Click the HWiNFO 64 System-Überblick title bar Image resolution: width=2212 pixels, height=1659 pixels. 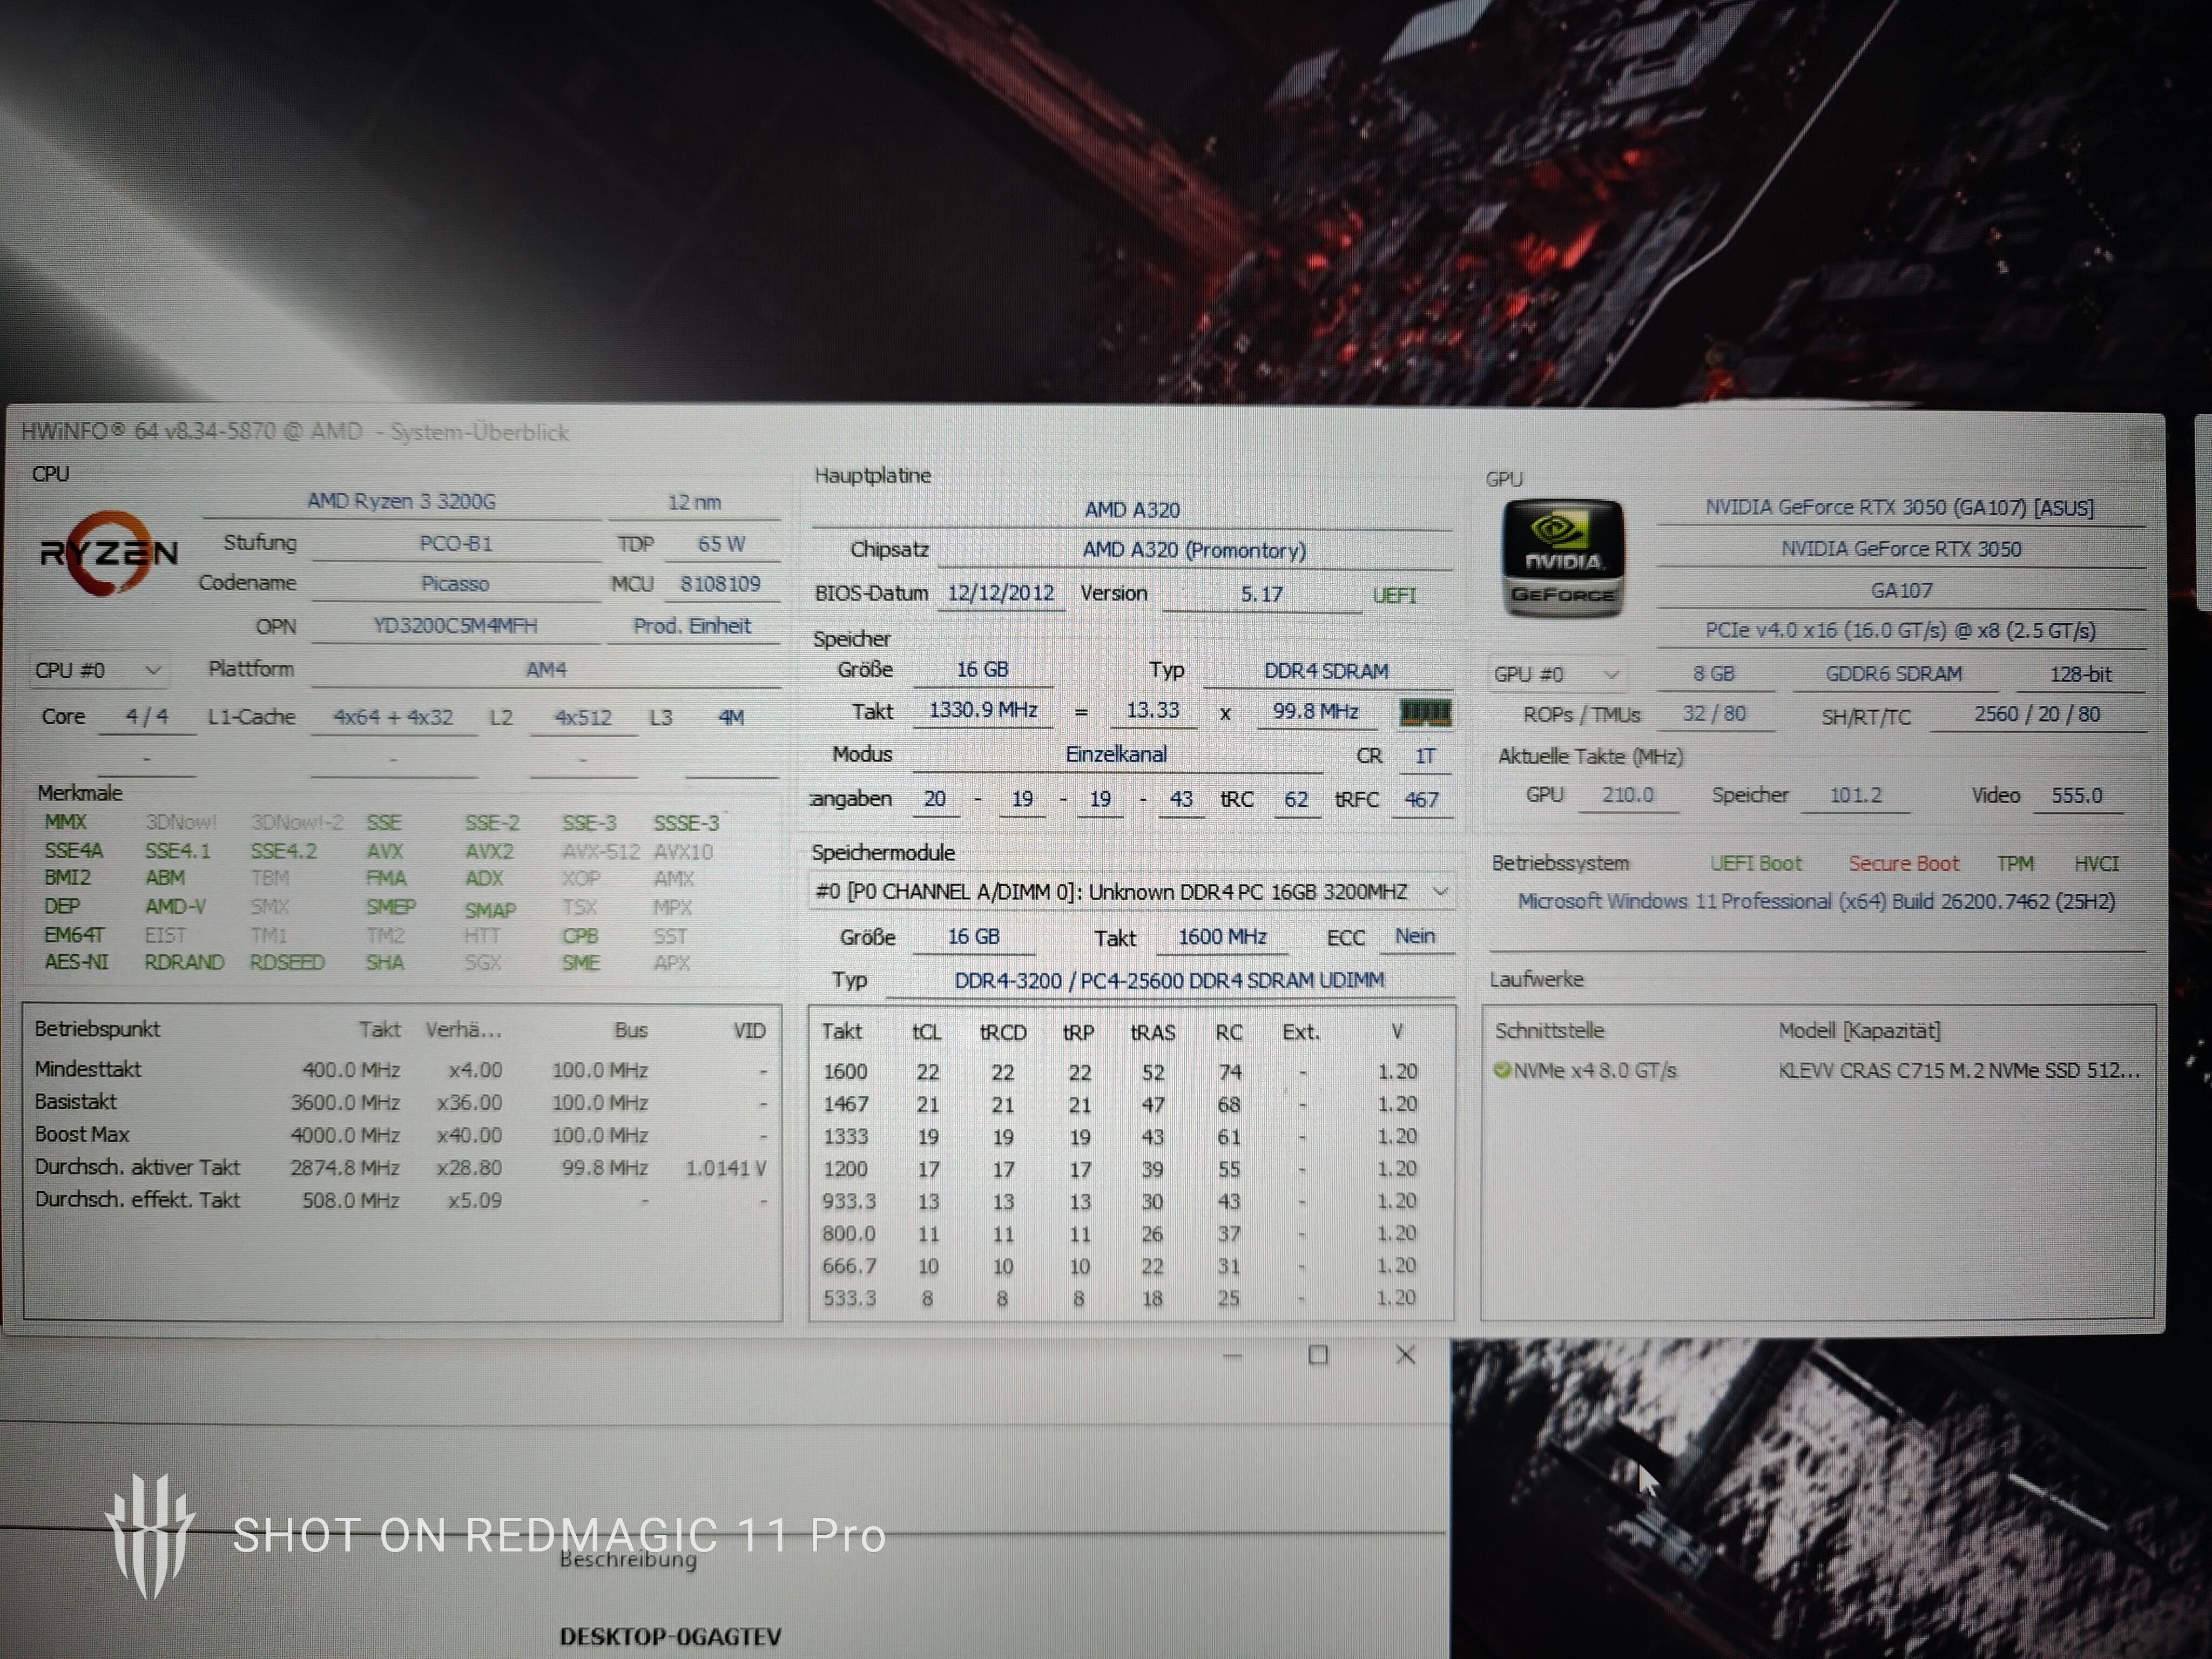(x=295, y=432)
